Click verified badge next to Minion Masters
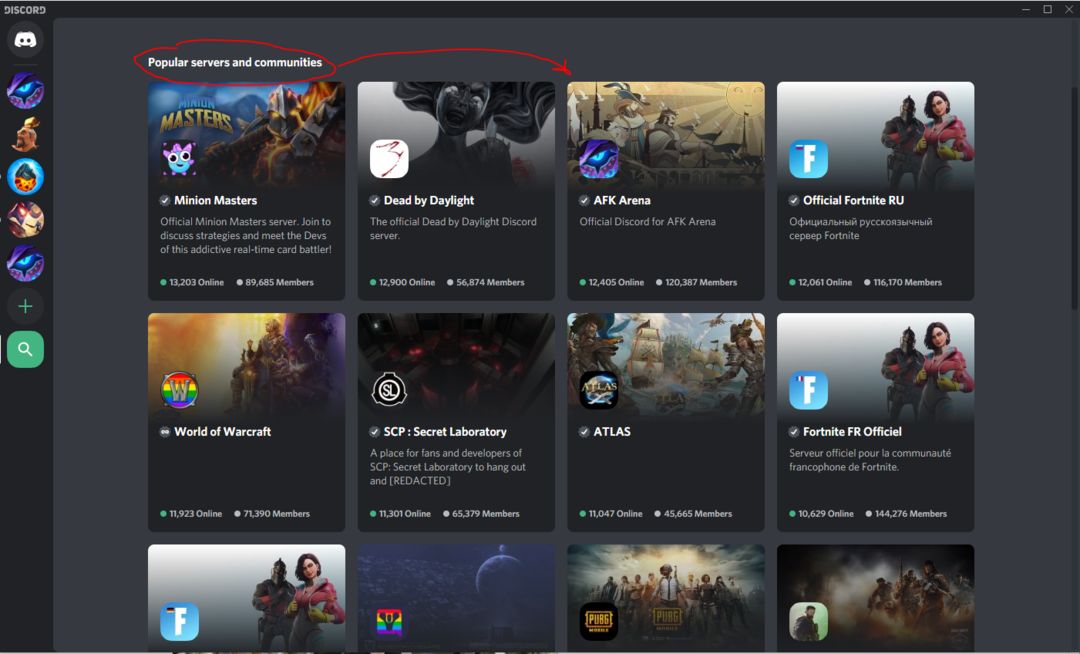The height and width of the screenshot is (654, 1080). [x=165, y=200]
